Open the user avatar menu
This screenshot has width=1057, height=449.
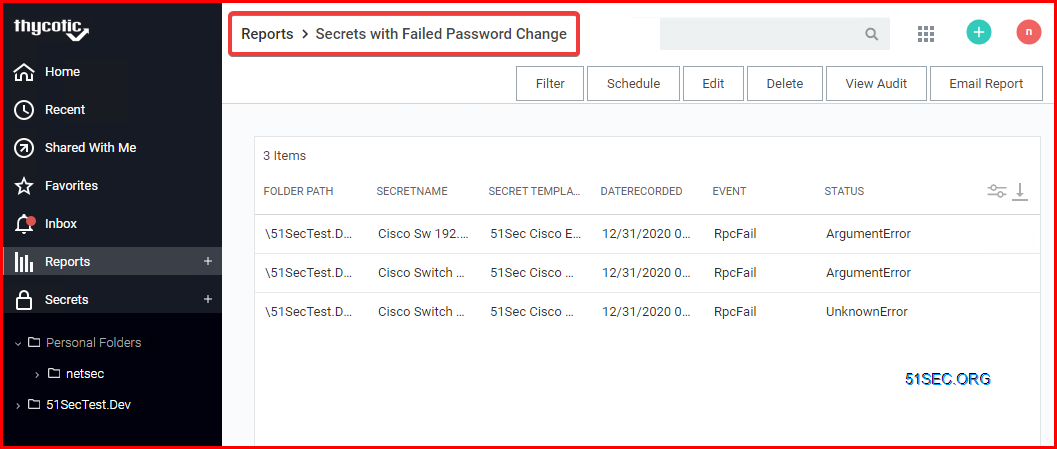1029,32
